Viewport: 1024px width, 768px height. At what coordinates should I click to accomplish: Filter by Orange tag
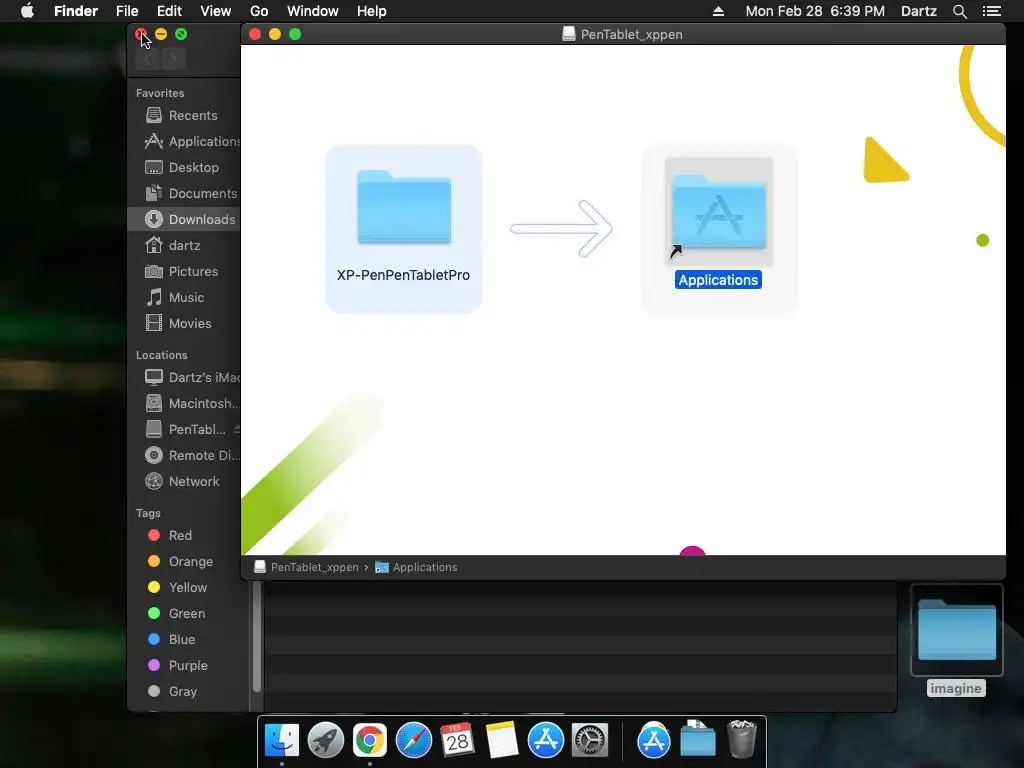click(184, 562)
